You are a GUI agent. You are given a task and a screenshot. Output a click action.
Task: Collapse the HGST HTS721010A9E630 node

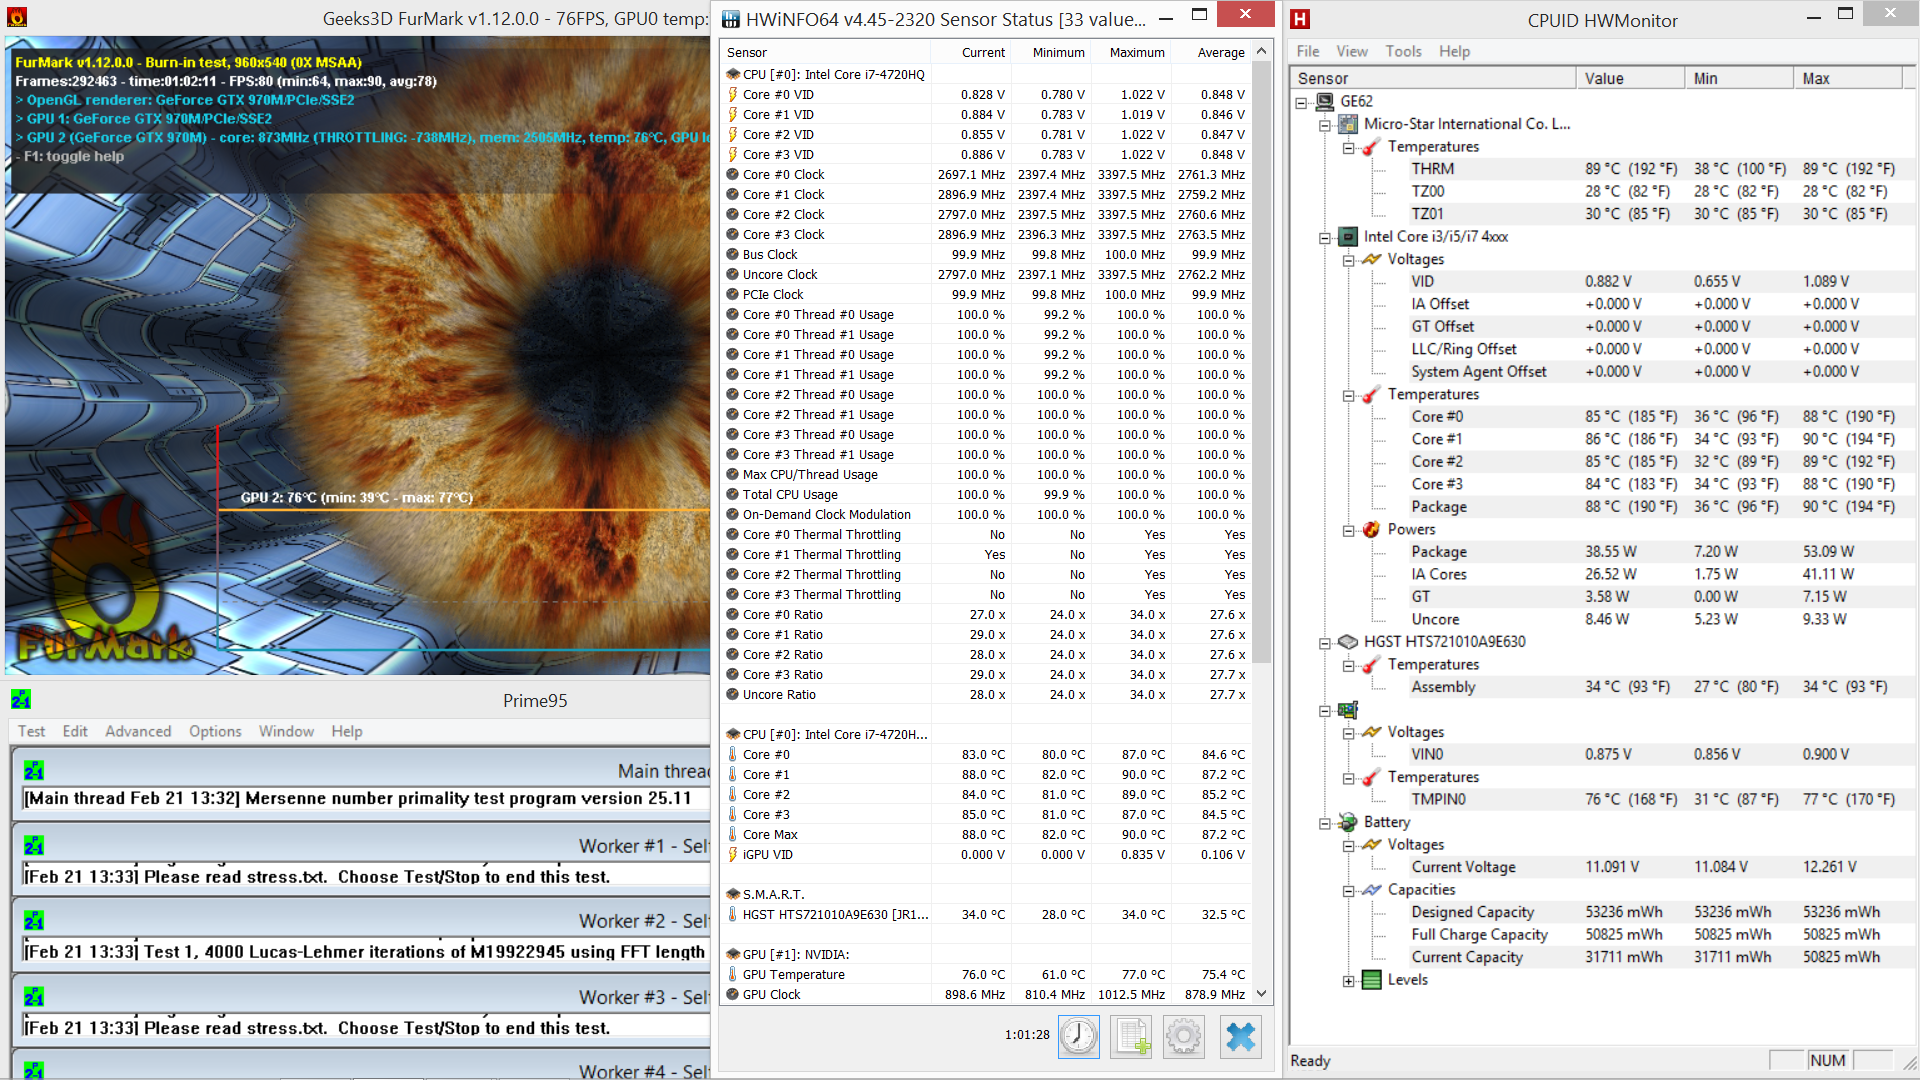[1325, 643]
